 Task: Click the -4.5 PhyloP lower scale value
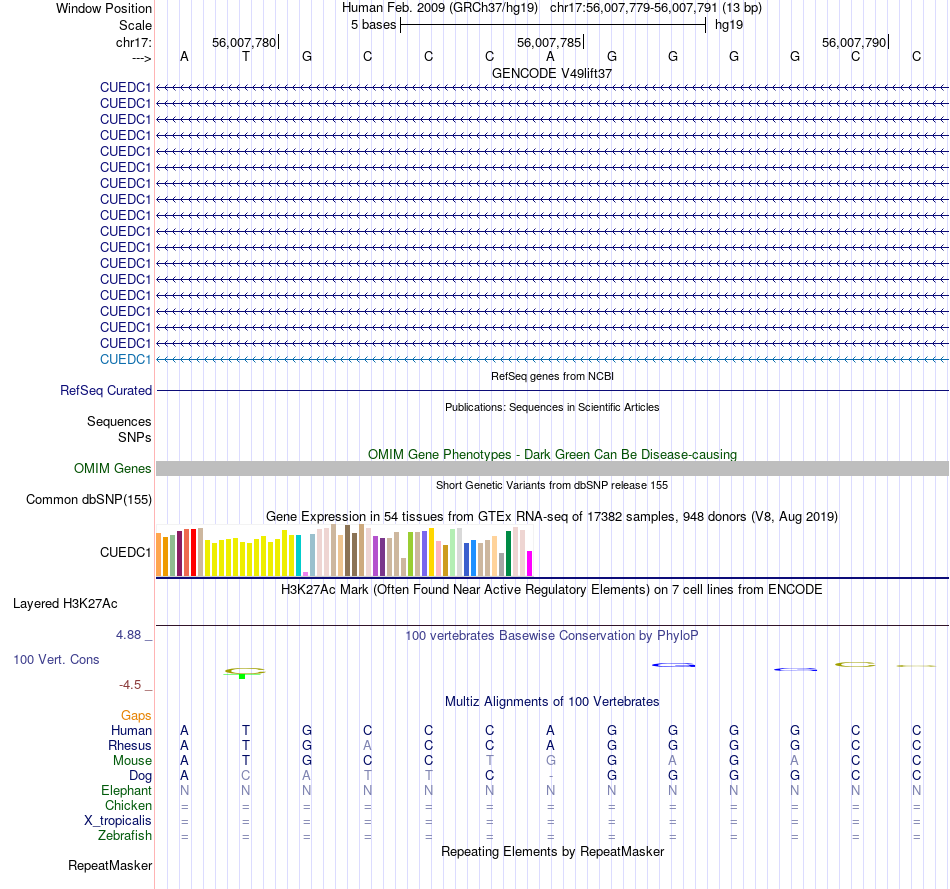[130, 685]
